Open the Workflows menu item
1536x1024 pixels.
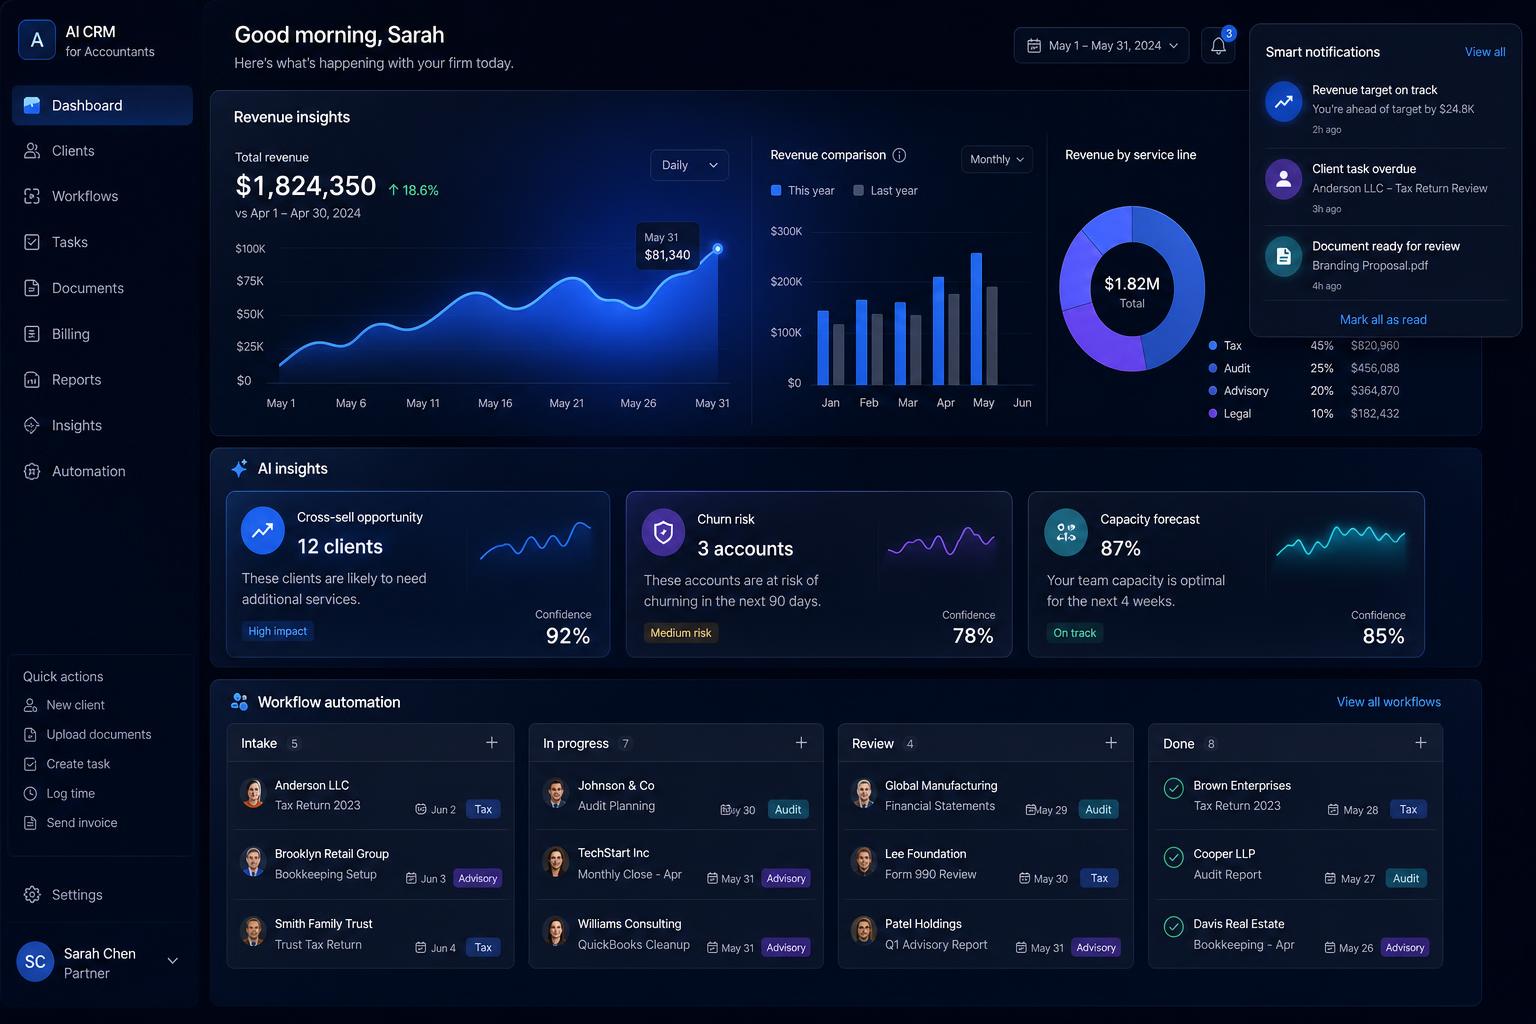[102, 196]
